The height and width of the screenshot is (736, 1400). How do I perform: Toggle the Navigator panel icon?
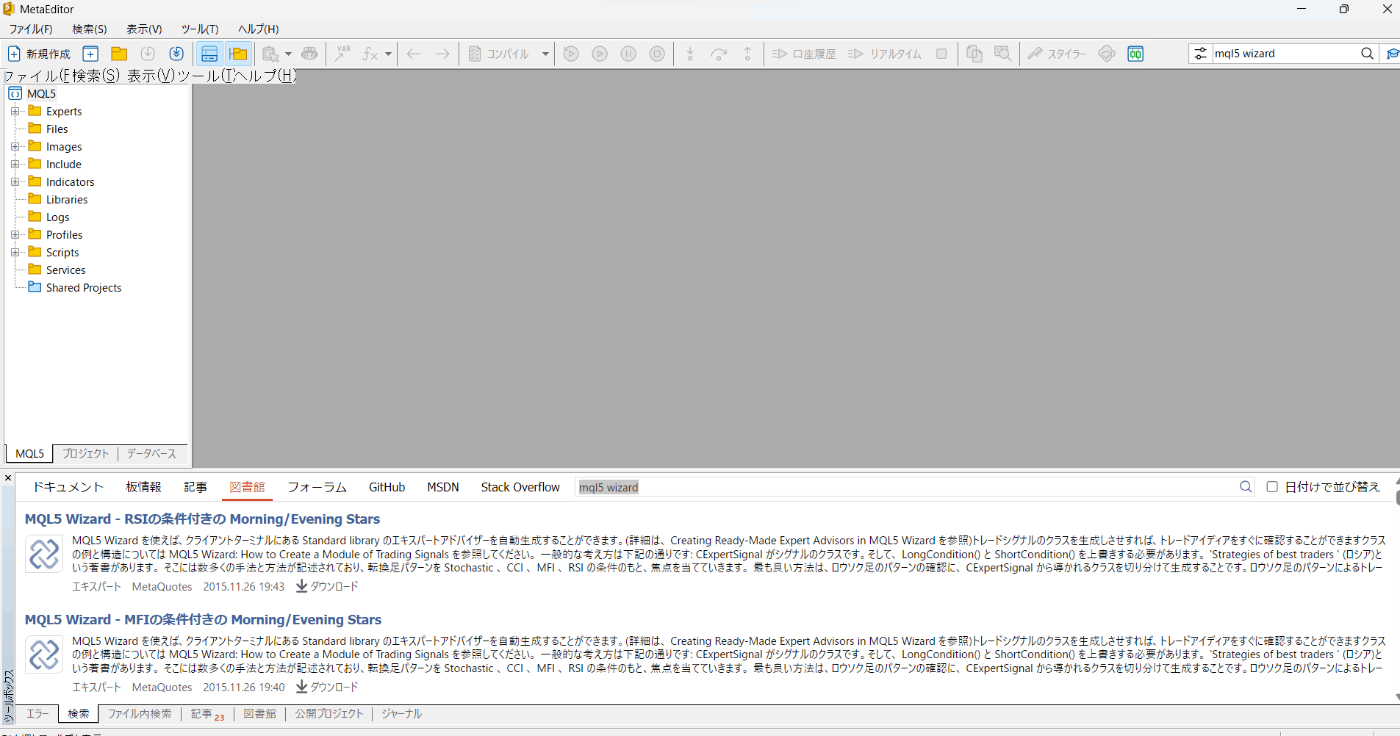238,54
